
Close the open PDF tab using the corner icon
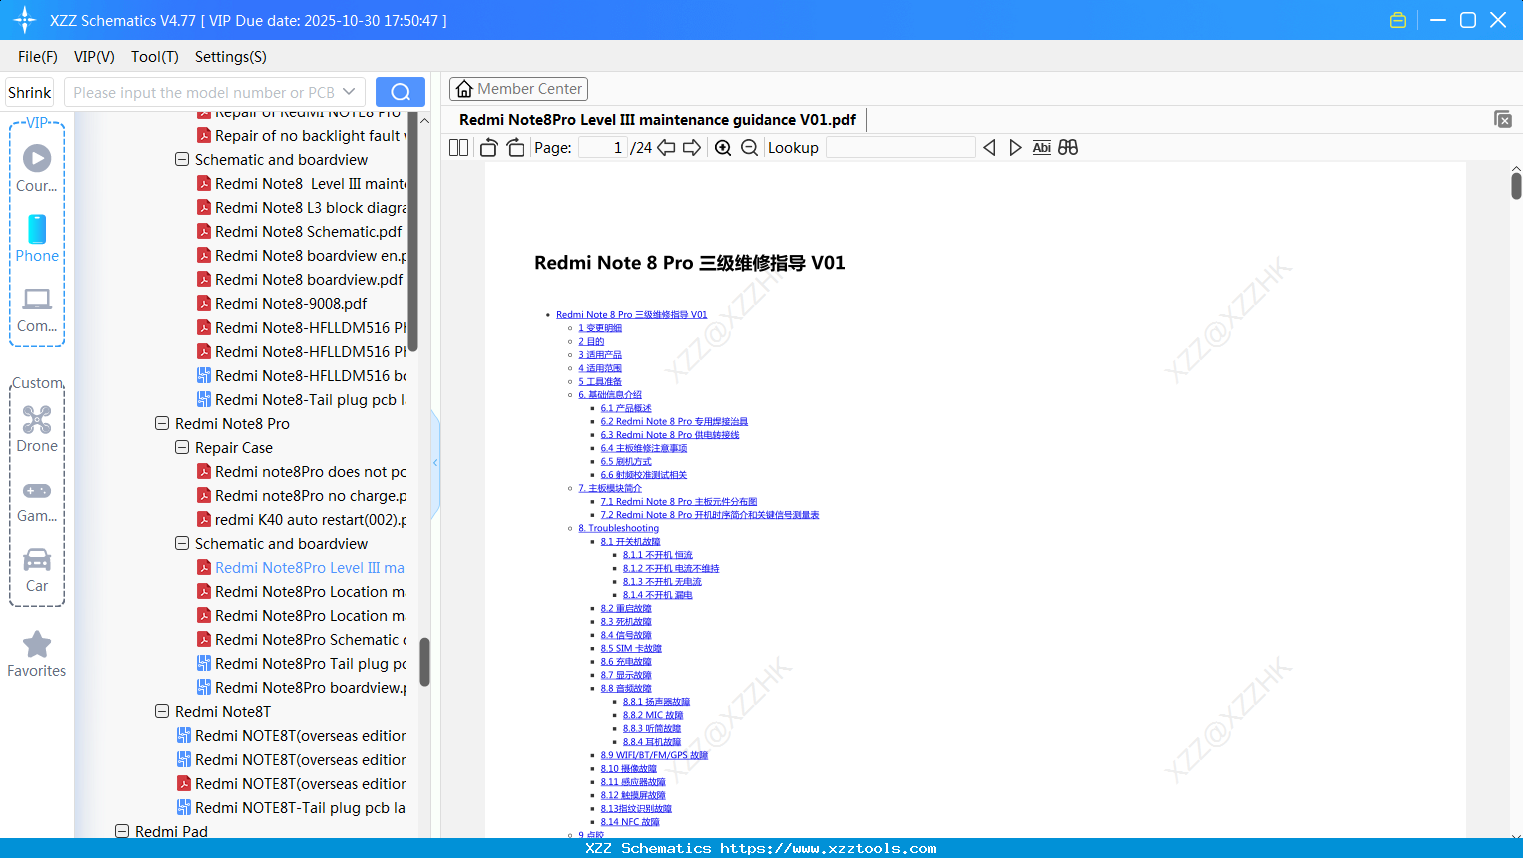click(x=1502, y=119)
